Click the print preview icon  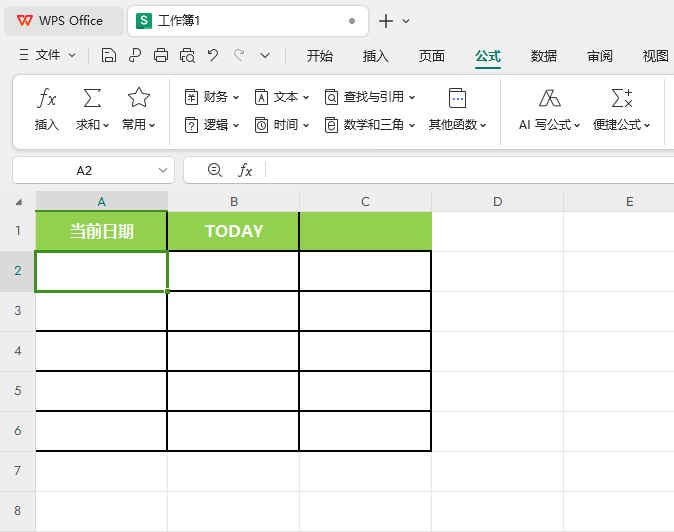tap(187, 56)
